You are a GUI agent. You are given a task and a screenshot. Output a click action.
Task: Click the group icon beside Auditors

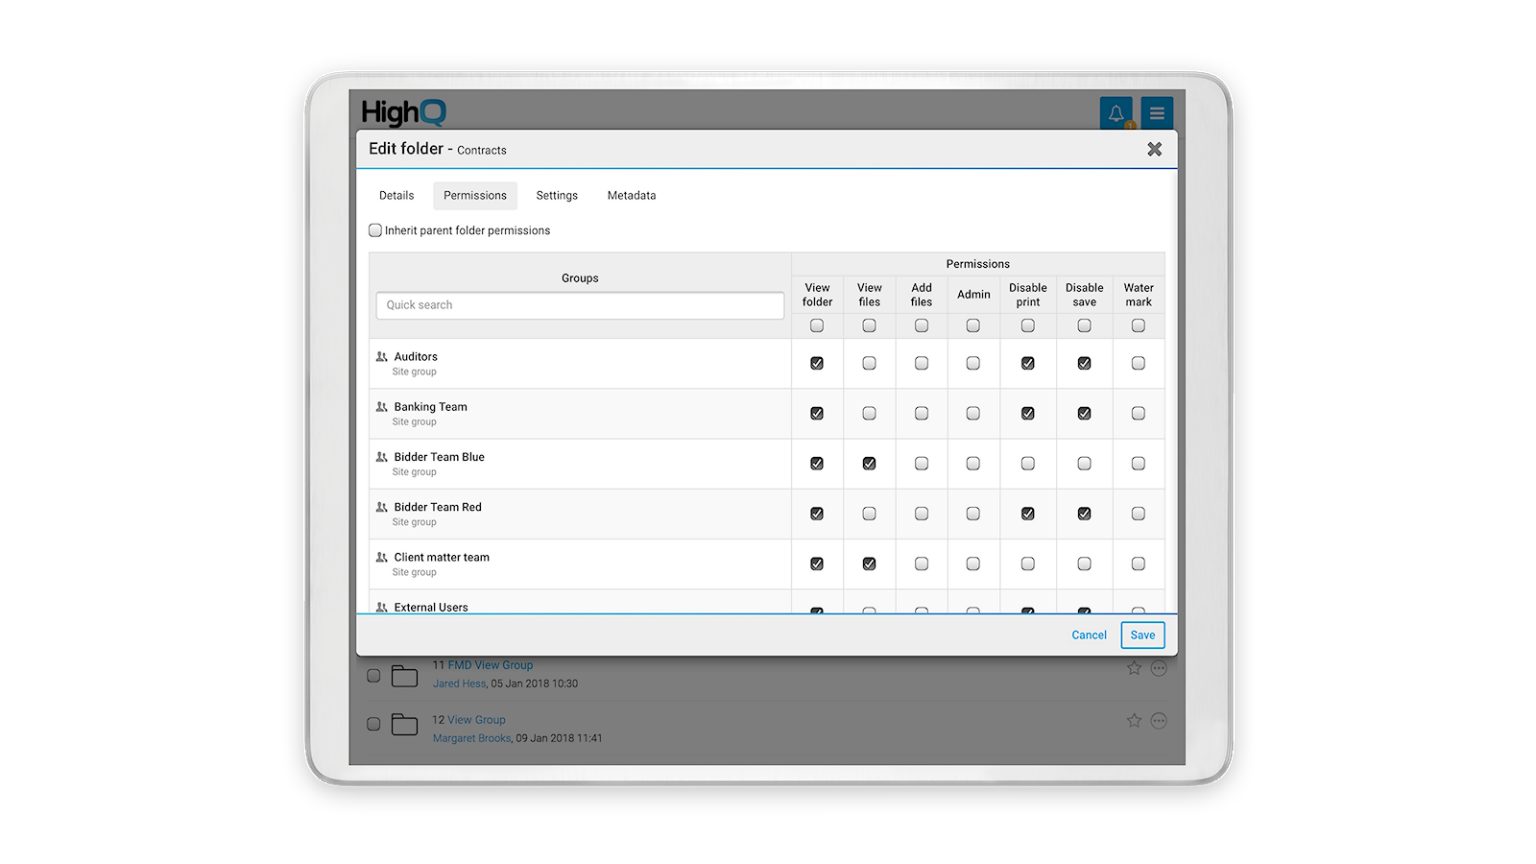(x=380, y=357)
